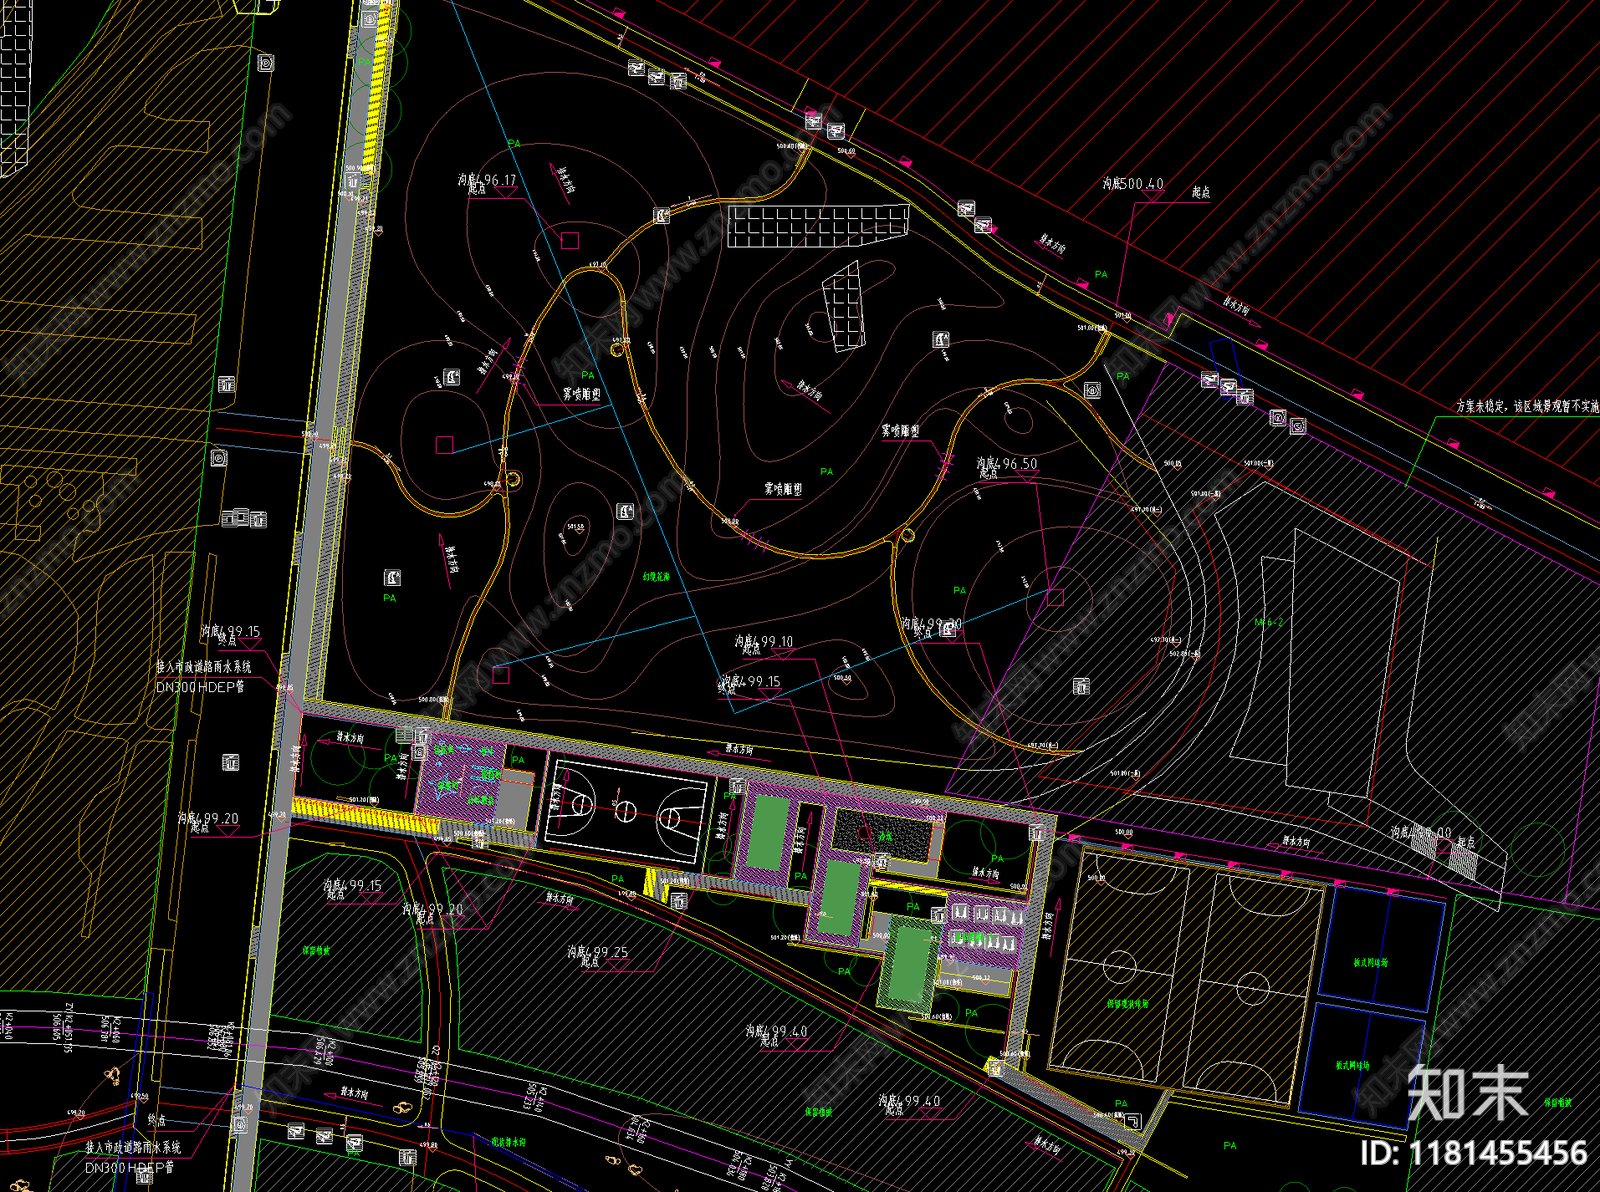
Task: Click the '沟底496.50' elevation label
Action: pyautogui.click(x=1007, y=464)
